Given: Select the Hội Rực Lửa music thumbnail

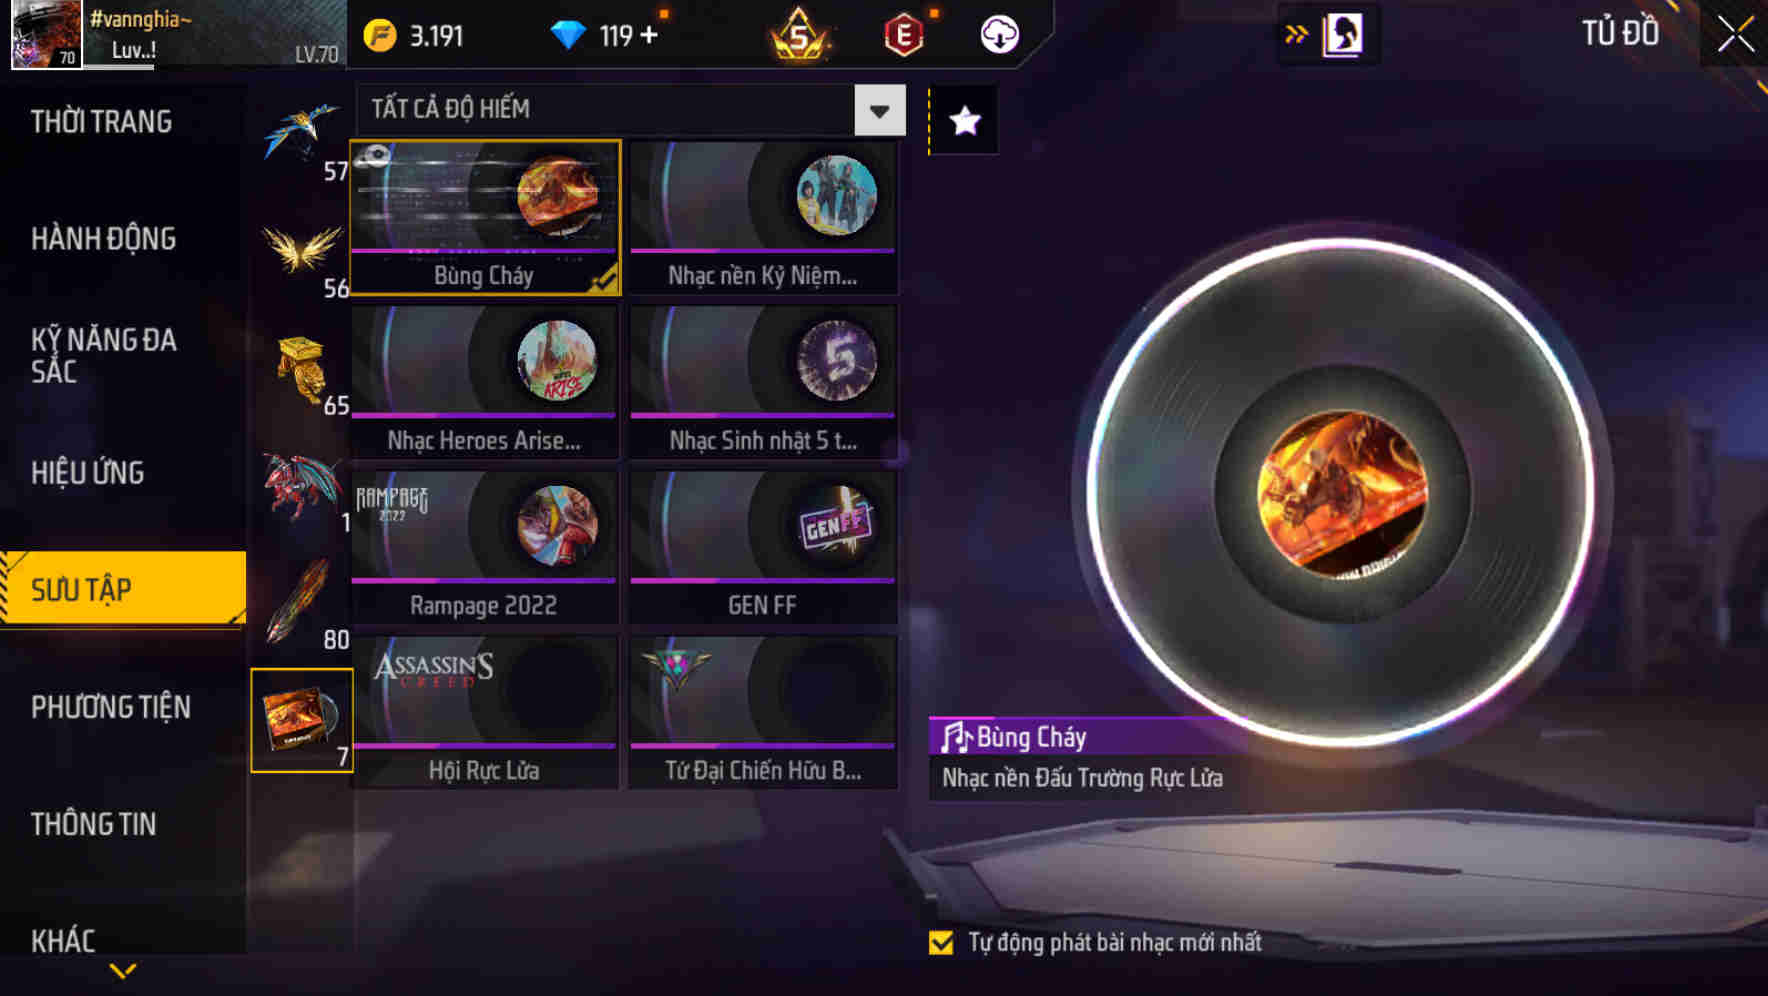Looking at the screenshot, I should coord(484,712).
